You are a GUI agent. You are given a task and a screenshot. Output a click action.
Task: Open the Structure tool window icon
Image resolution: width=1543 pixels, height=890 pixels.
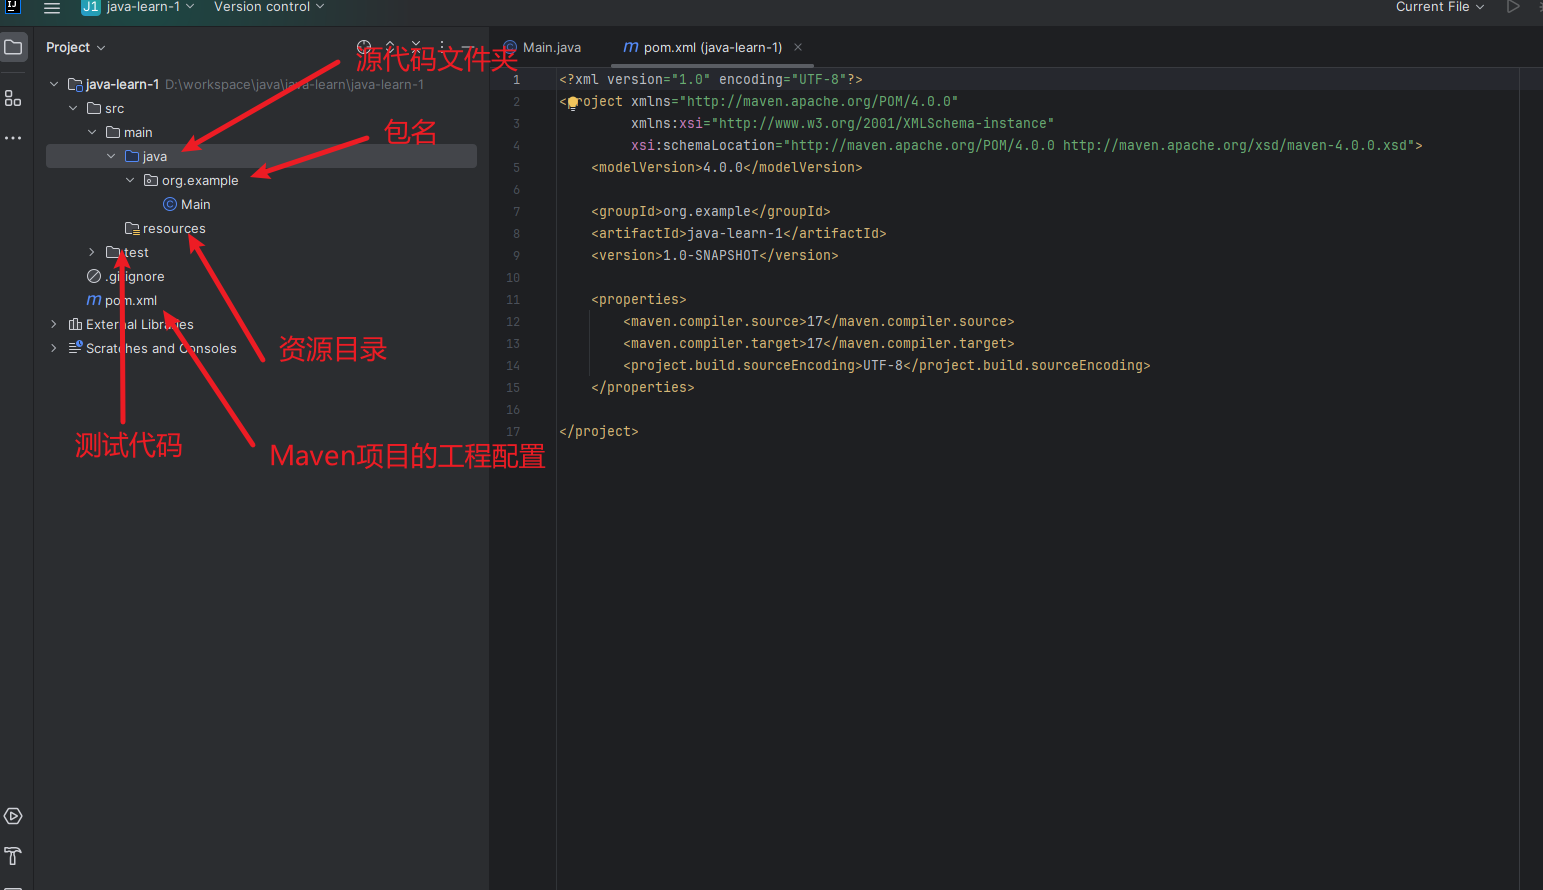(13, 98)
